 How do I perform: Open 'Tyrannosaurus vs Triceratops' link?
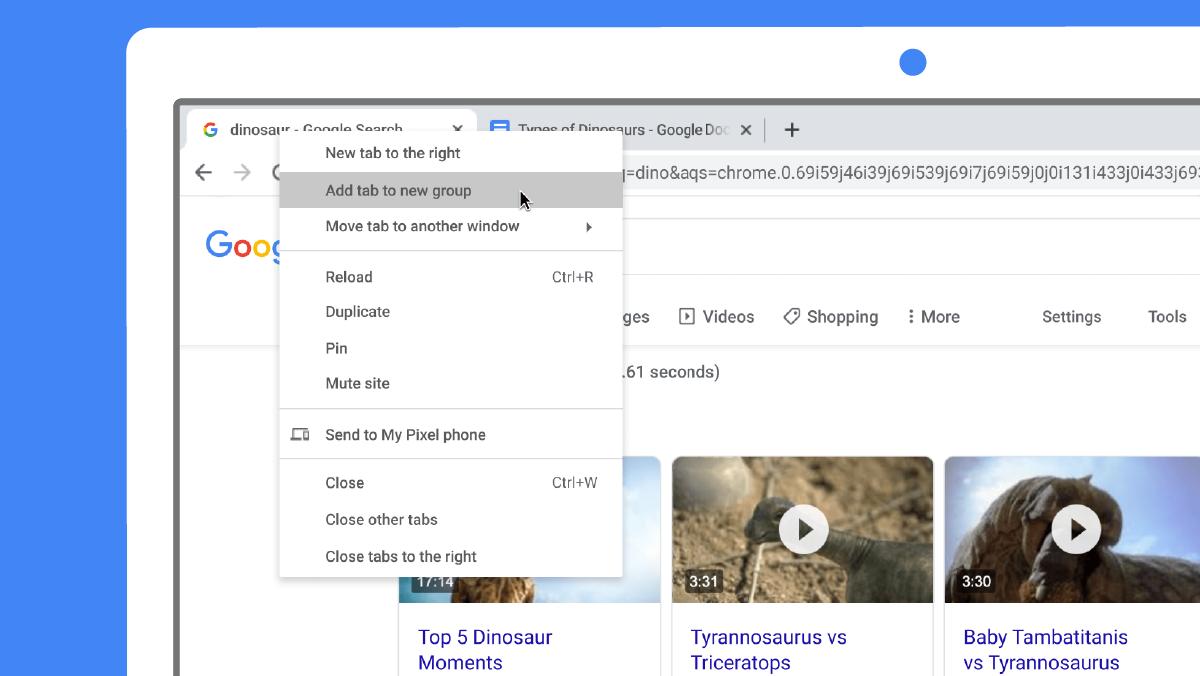point(769,650)
